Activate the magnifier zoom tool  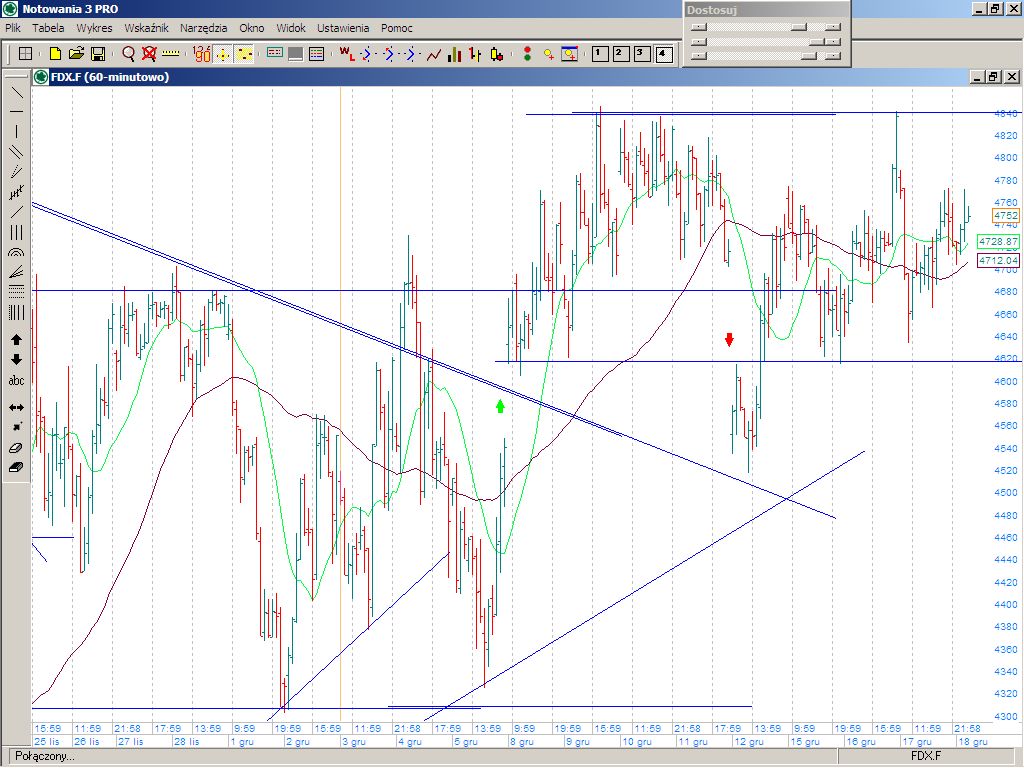129,54
